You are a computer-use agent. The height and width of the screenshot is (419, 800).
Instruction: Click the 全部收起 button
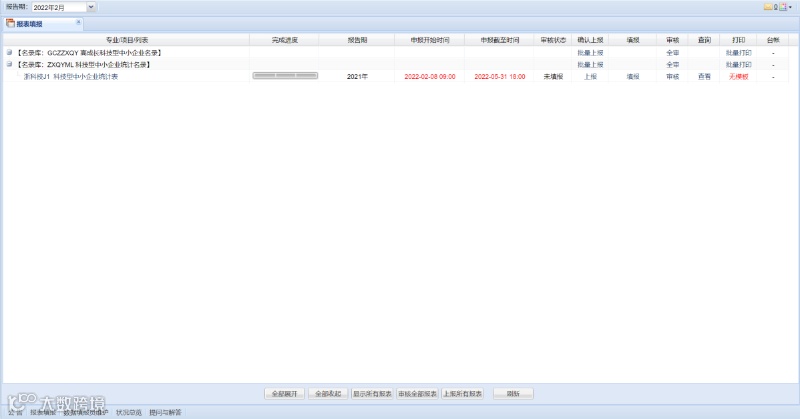[x=328, y=394]
